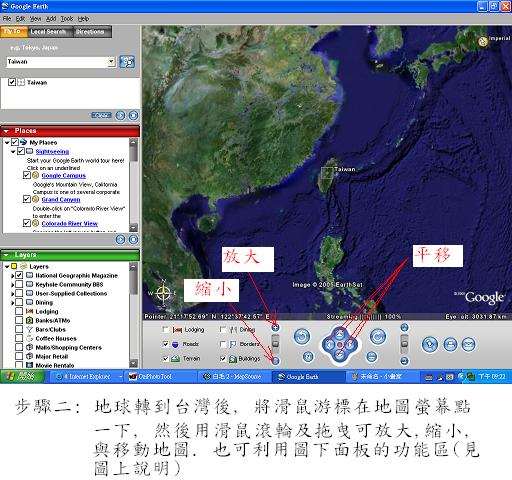Viewport: 512px width, 480px height.
Task: Pan the map left with the left arrow
Action: pos(329,345)
